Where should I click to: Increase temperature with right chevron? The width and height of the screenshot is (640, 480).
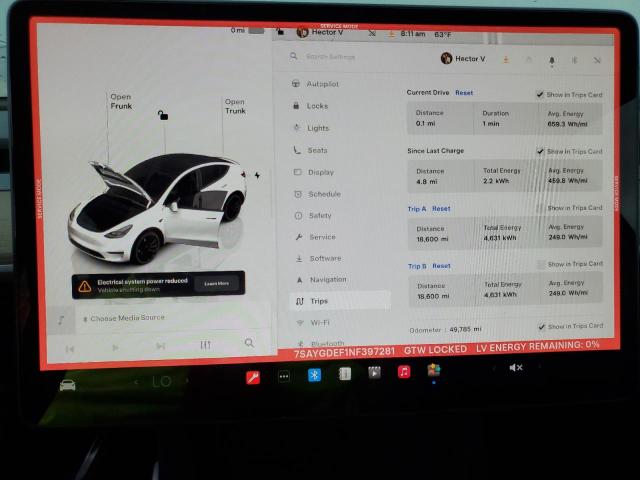point(187,380)
